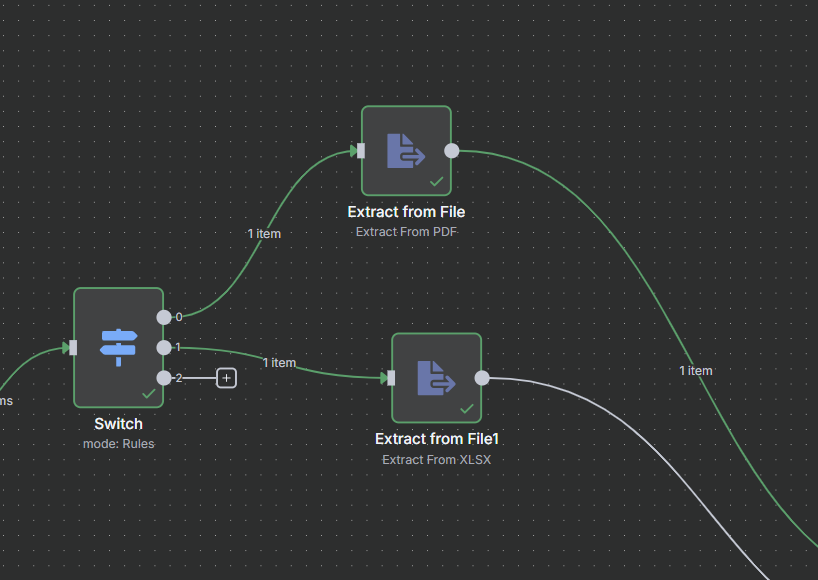The height and width of the screenshot is (580, 818).
Task: Select output port 1 of the Switch
Action: click(163, 347)
